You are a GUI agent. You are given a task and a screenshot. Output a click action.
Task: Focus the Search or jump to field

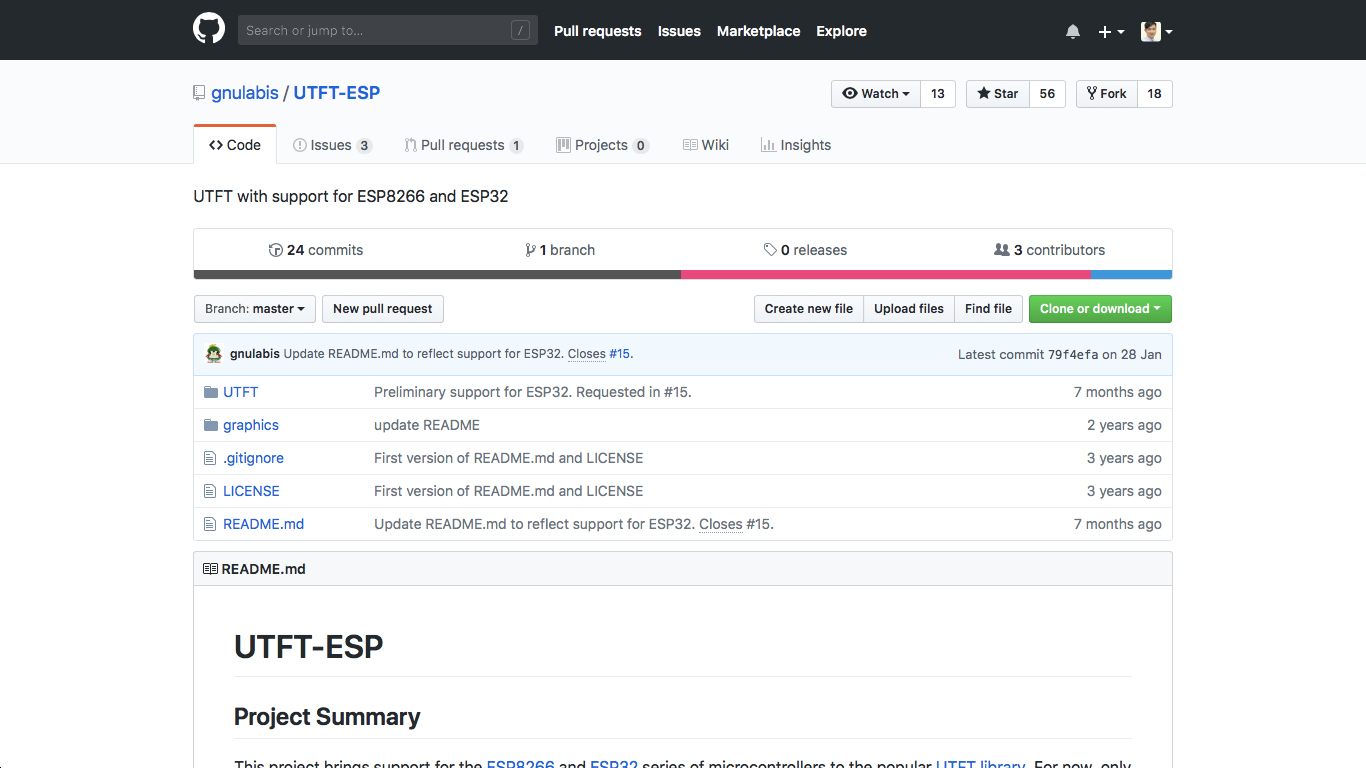click(375, 31)
